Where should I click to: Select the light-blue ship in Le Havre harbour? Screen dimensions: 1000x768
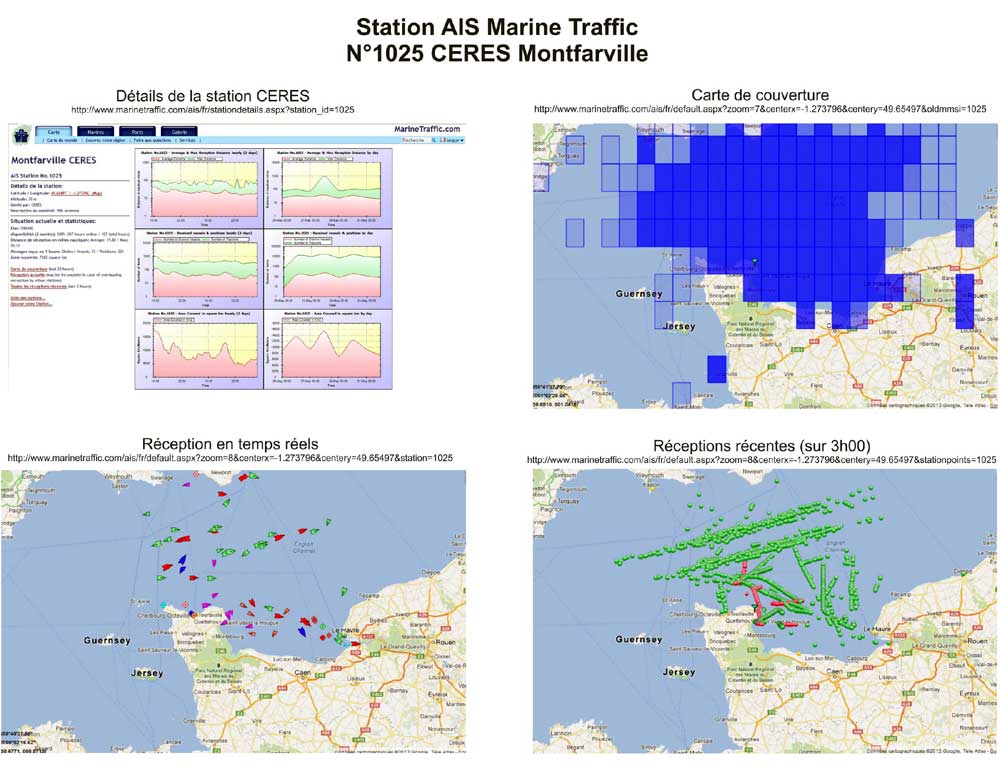(x=345, y=643)
